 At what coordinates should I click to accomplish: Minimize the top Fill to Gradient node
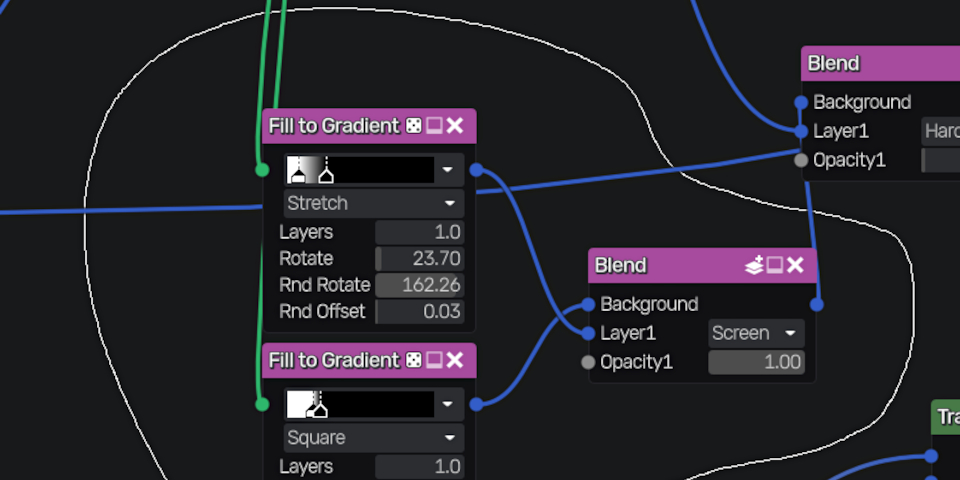click(x=434, y=126)
